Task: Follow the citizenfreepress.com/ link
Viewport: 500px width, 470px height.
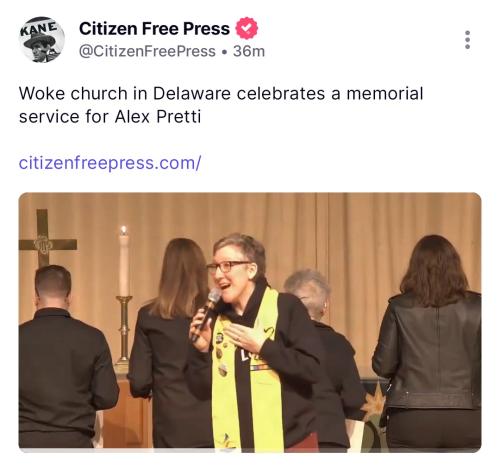Action: click(110, 163)
